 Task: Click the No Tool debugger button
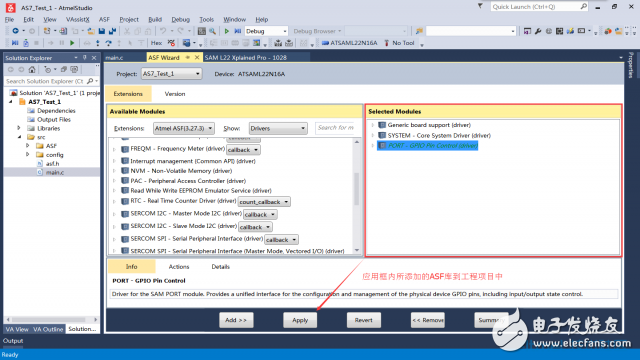[399, 43]
